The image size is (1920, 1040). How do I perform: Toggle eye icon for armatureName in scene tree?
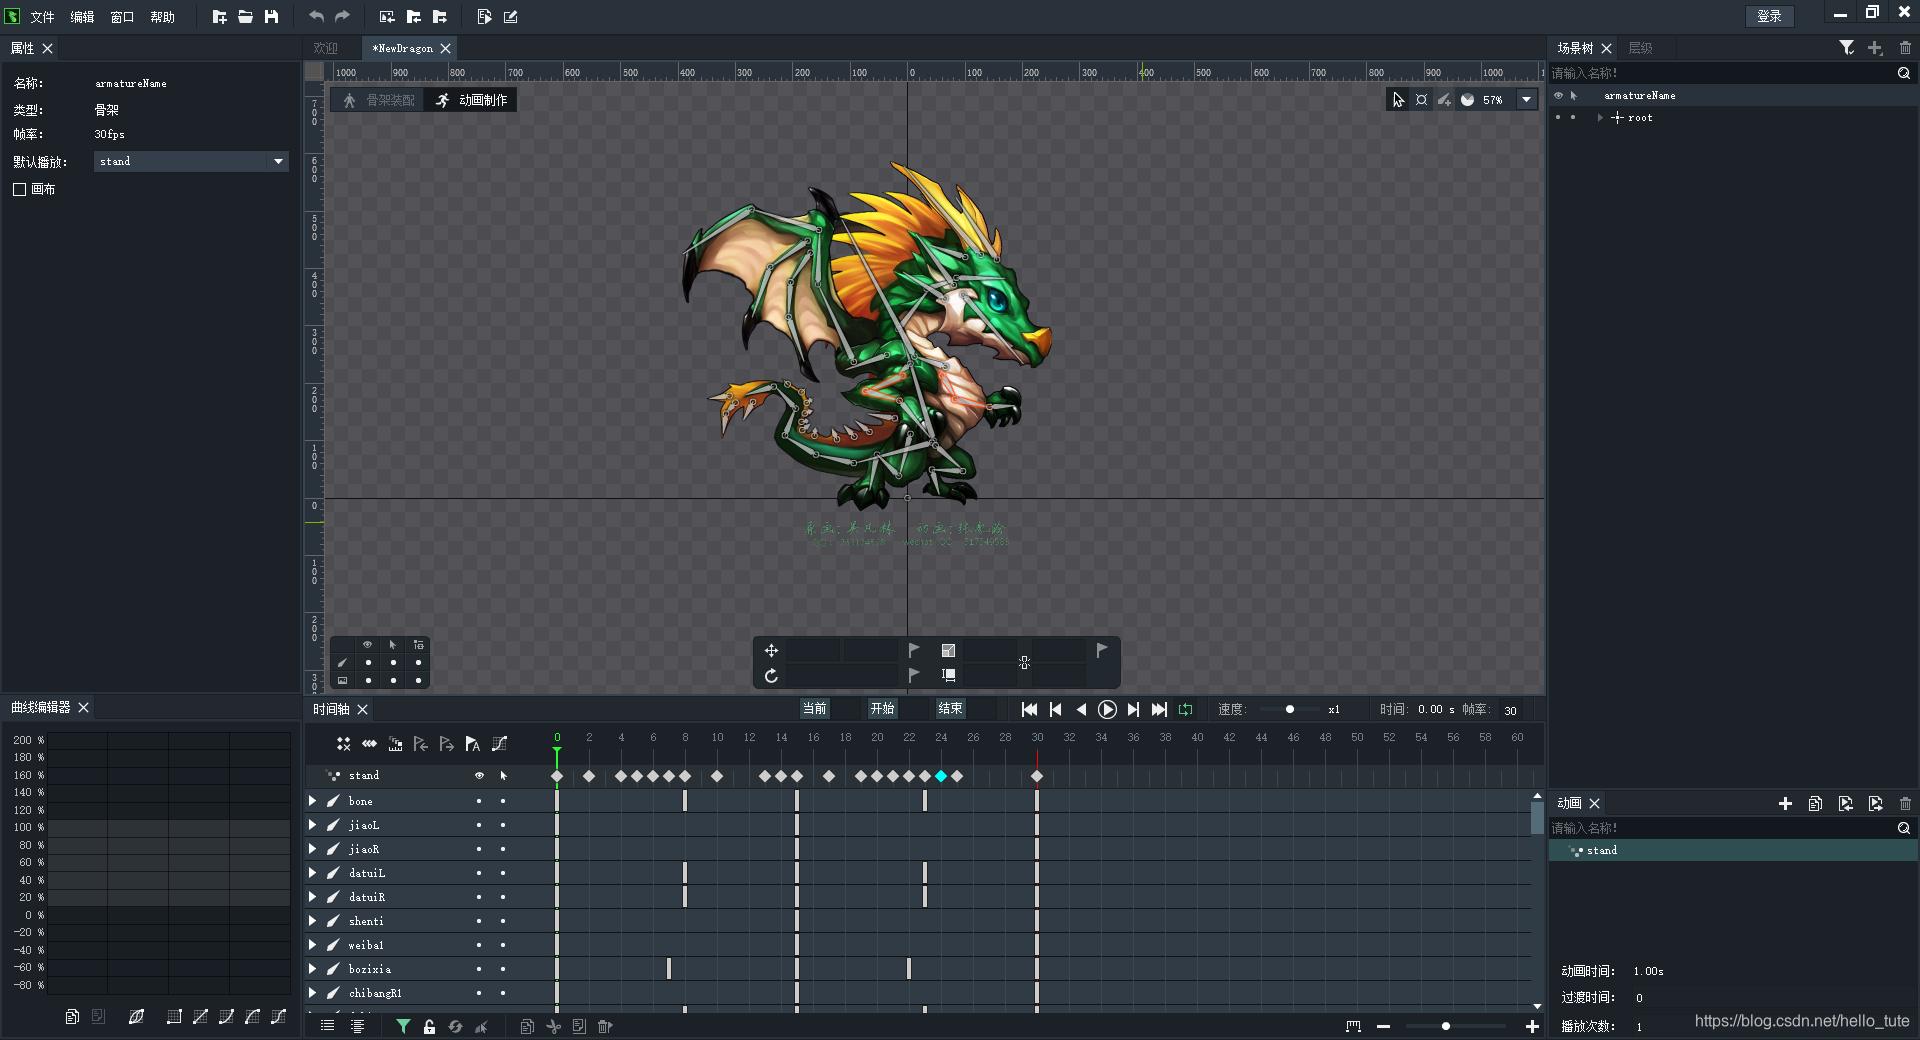[x=1557, y=95]
